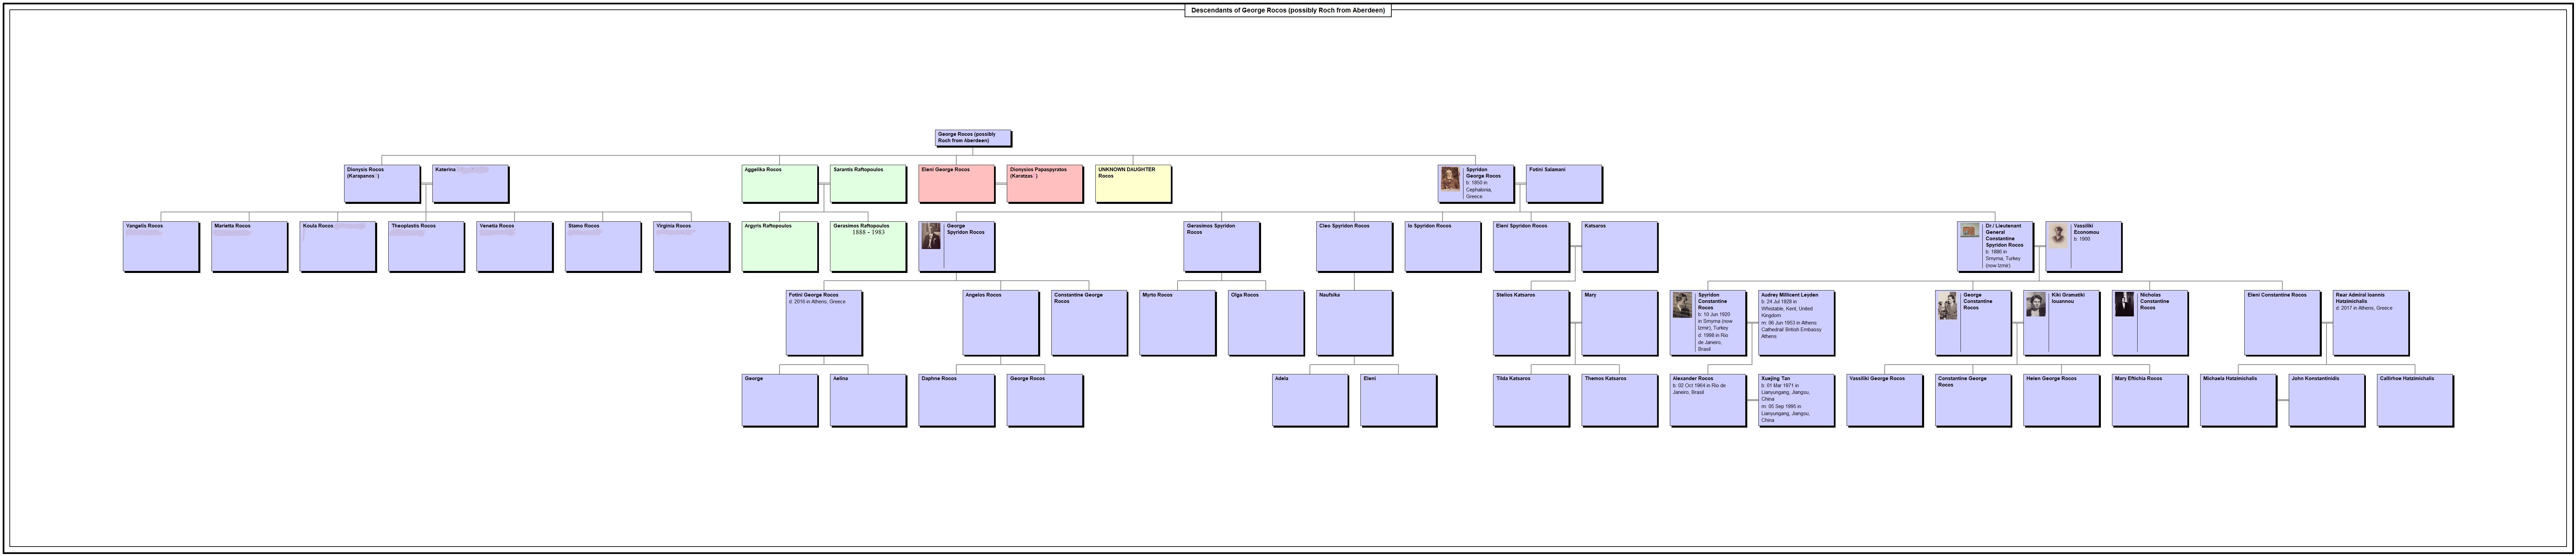Image resolution: width=2576 pixels, height=556 pixels.
Task: Select the Stamo Rocos box
Action: (x=603, y=246)
